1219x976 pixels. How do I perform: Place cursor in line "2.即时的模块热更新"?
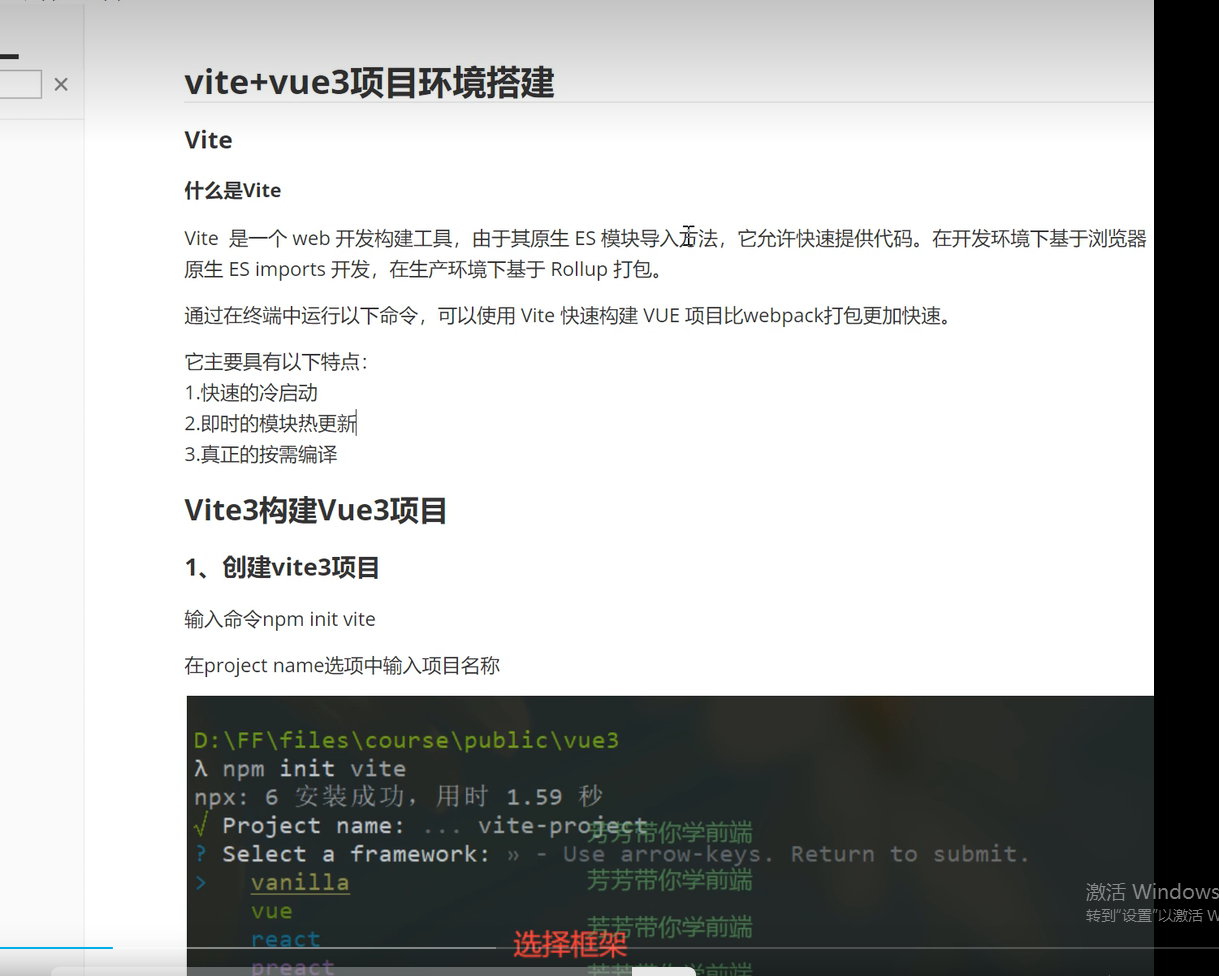[270, 424]
